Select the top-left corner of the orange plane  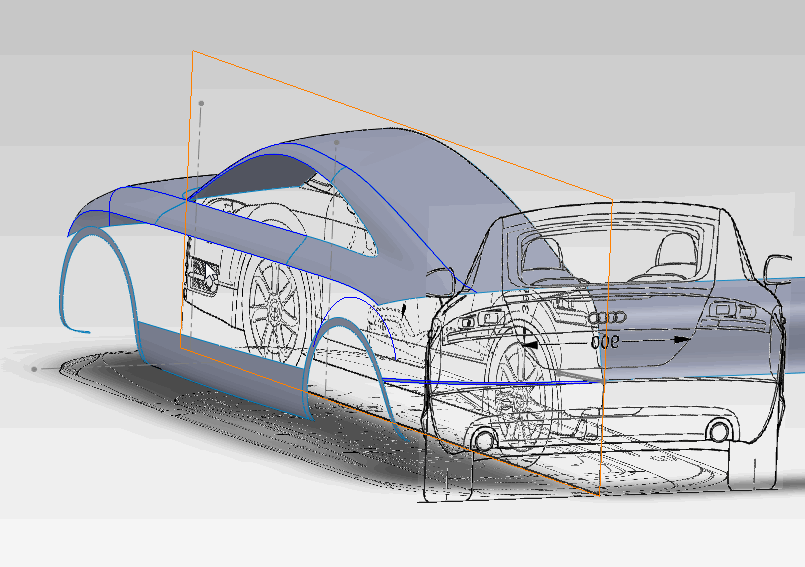192,51
